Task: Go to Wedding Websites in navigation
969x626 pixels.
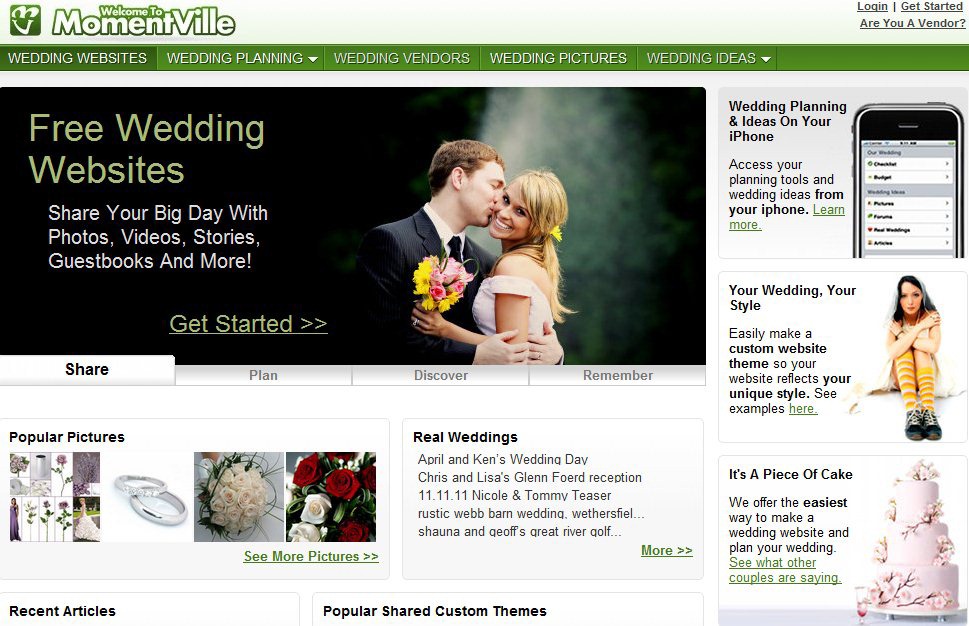Action: click(x=78, y=58)
